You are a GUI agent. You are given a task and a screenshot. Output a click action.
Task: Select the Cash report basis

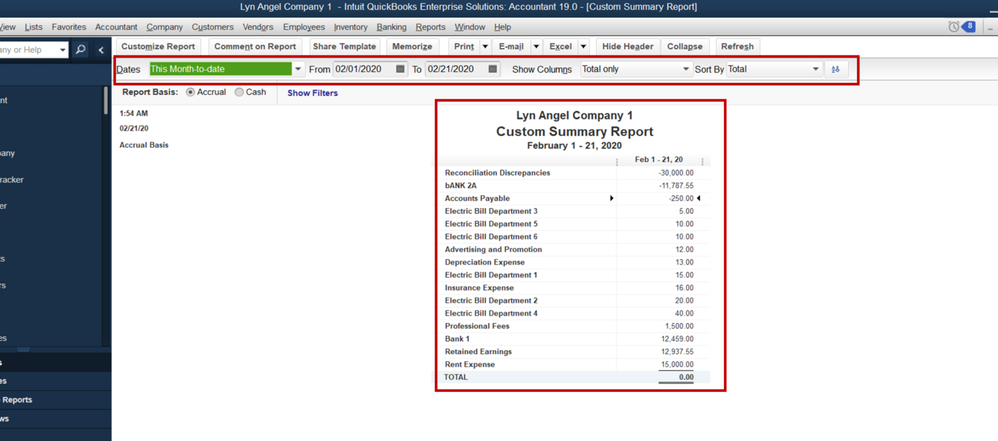[239, 92]
